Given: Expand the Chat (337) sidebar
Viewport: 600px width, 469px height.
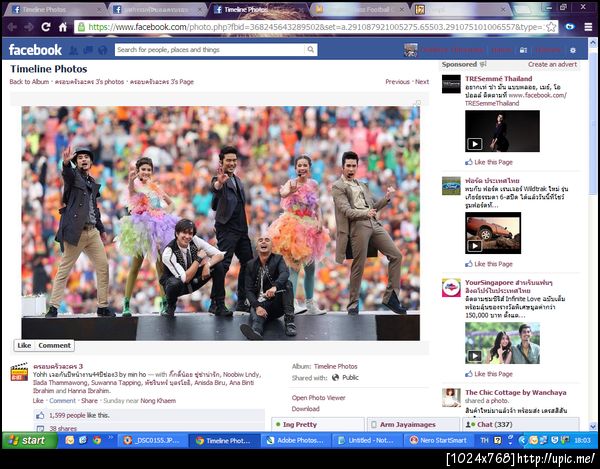Looking at the screenshot, I should coord(521,425).
